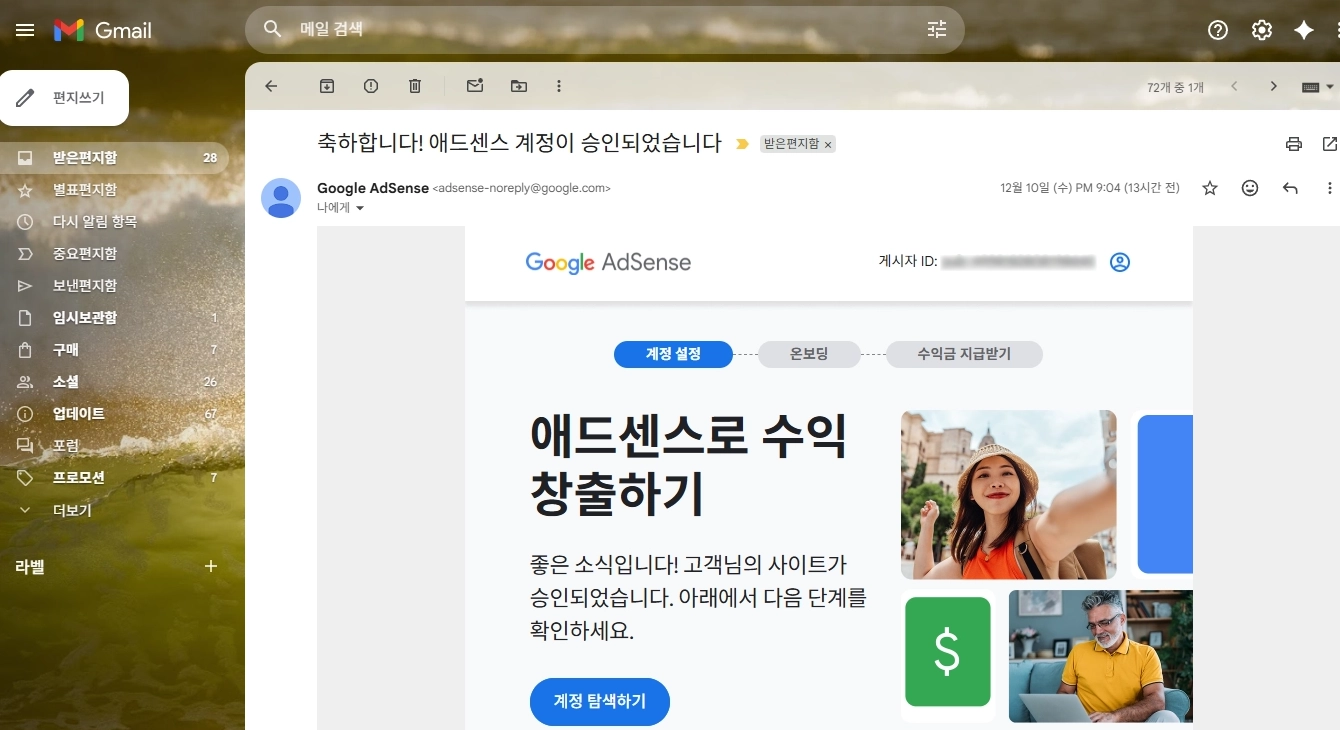This screenshot has width=1340, height=730.
Task: Print the email with printer icon
Action: click(x=1294, y=144)
